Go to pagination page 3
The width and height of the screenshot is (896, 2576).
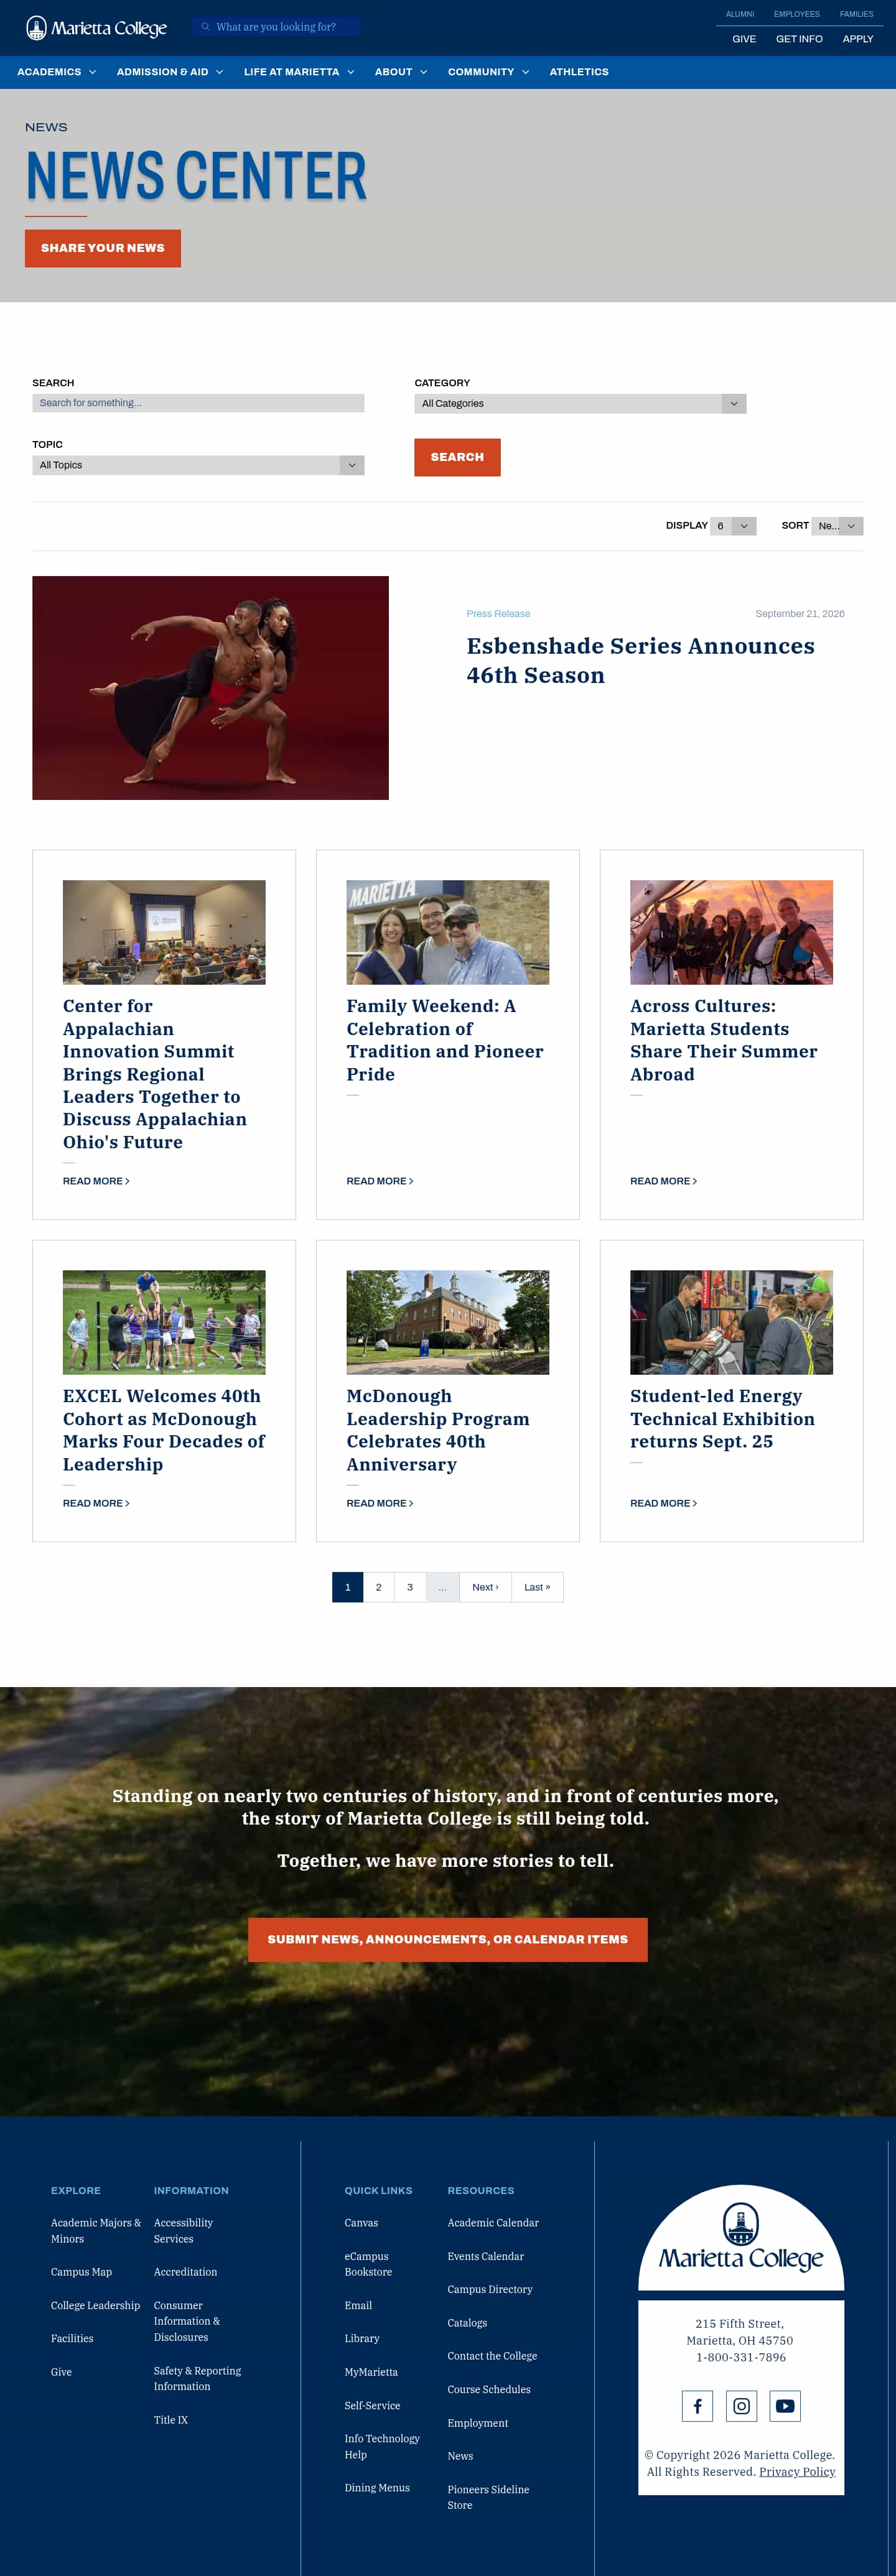tap(410, 1587)
